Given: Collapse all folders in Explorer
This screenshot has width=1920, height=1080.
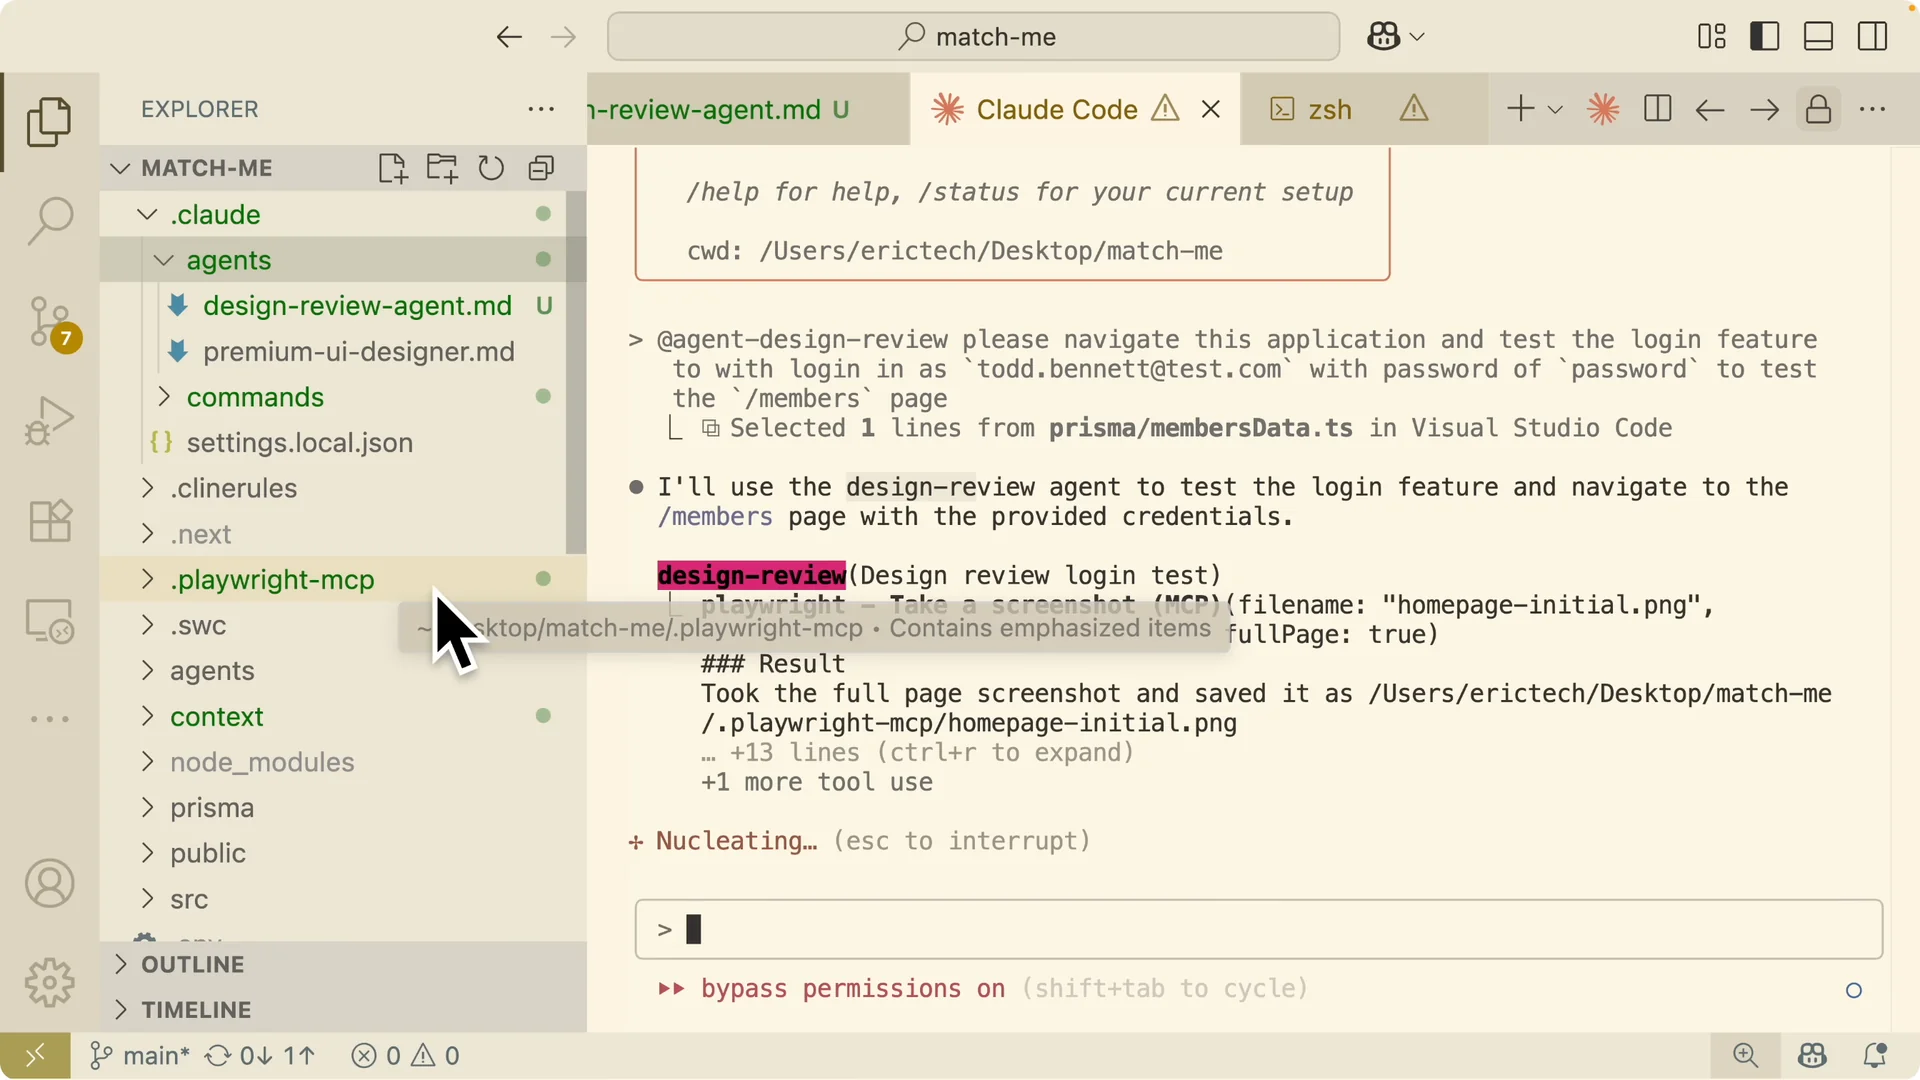Looking at the screenshot, I should [x=541, y=168].
